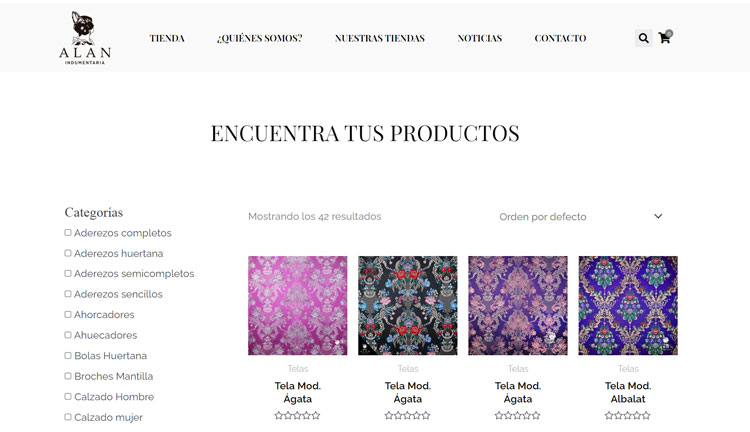Rate the Tela Mod. Albalat stars

pyautogui.click(x=628, y=415)
